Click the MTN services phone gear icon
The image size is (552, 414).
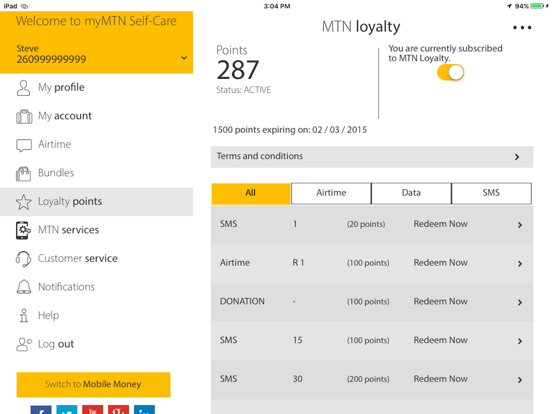[23, 230]
